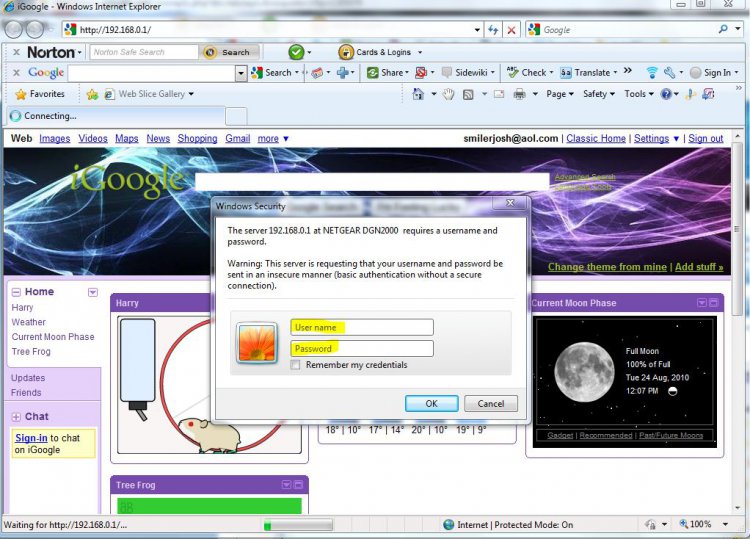
Task: Open the Page menu in command bar
Action: [x=560, y=94]
